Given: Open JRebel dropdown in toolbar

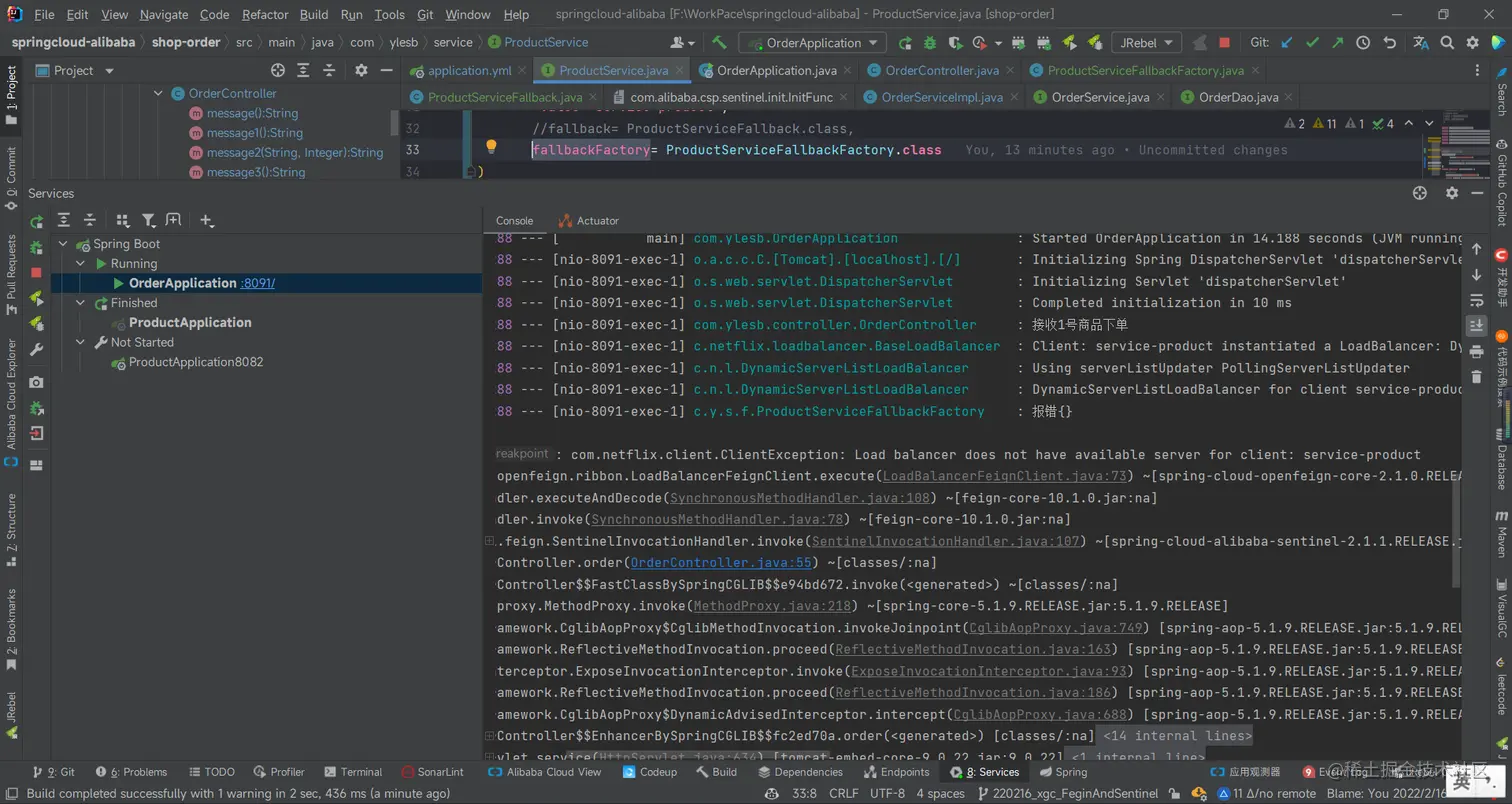Looking at the screenshot, I should [x=1147, y=43].
